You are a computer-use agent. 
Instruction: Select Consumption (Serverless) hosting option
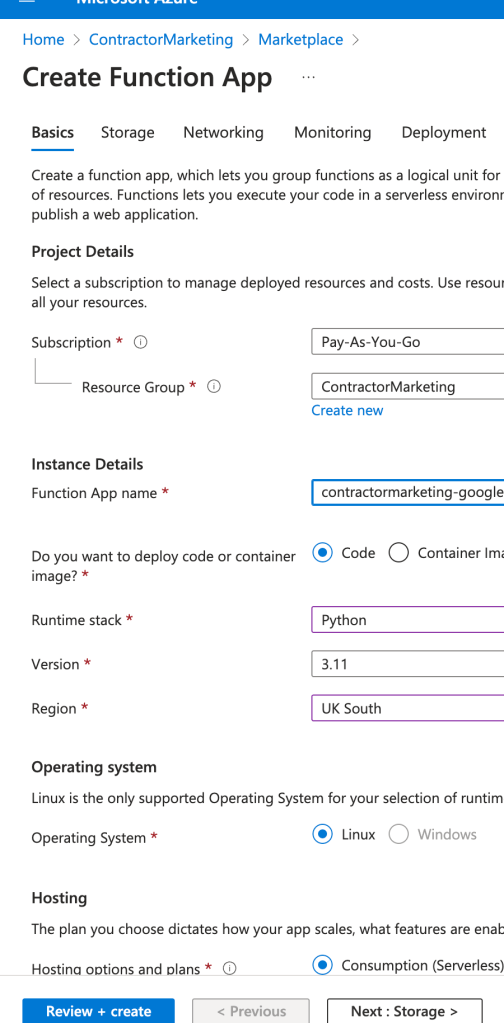coord(322,965)
